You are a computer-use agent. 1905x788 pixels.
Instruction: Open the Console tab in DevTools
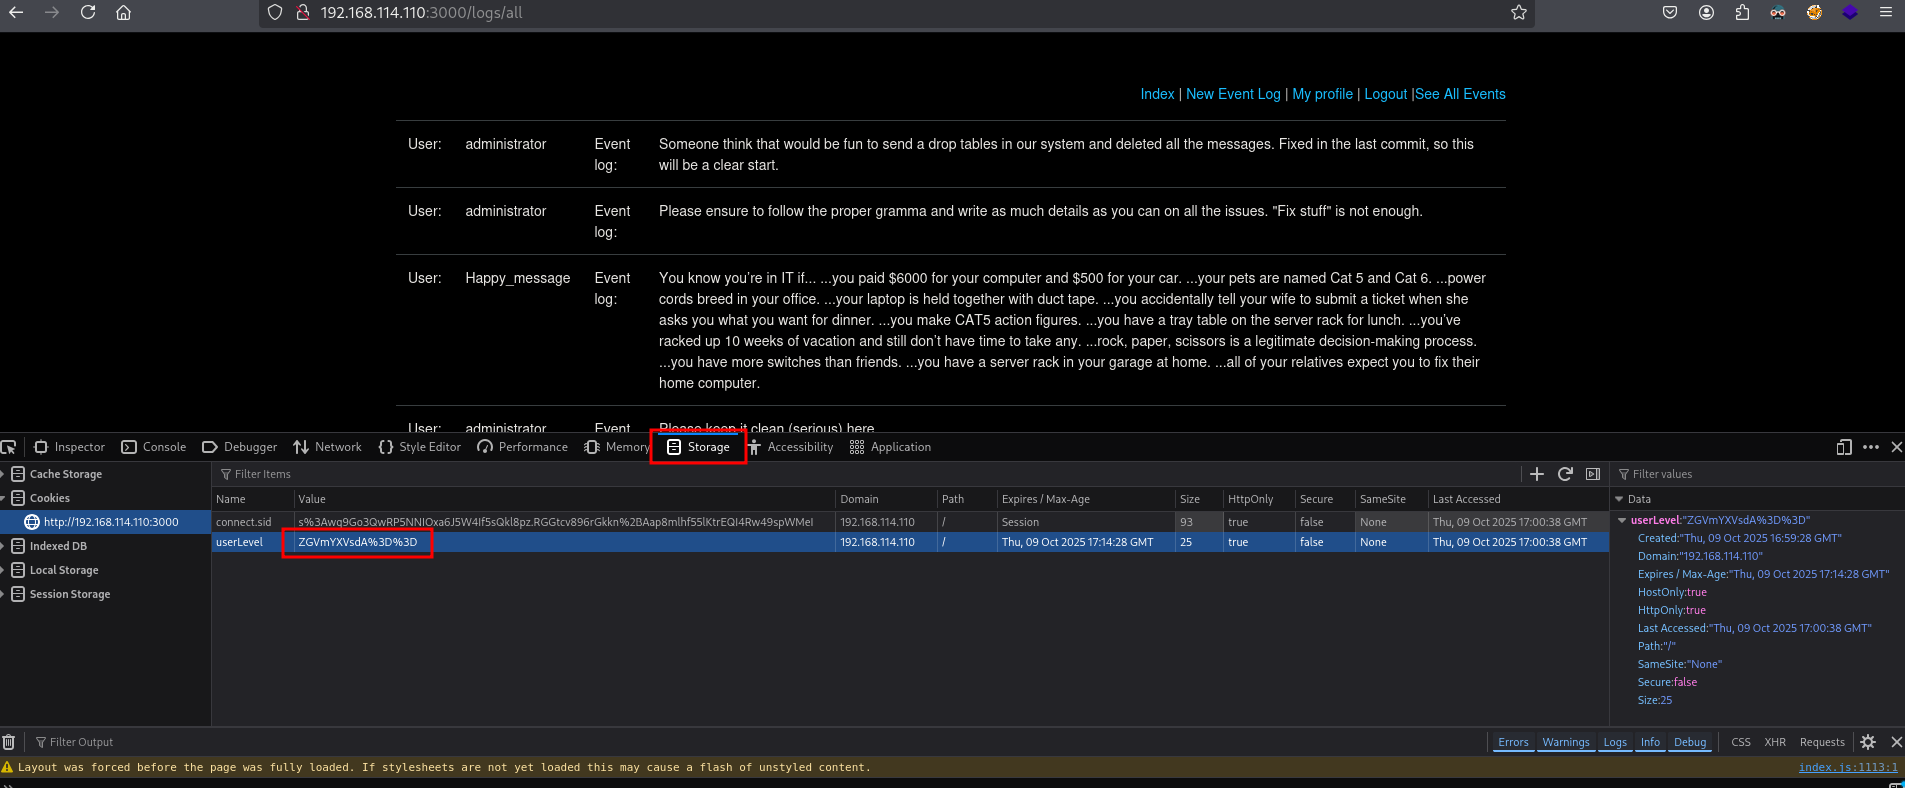click(154, 447)
